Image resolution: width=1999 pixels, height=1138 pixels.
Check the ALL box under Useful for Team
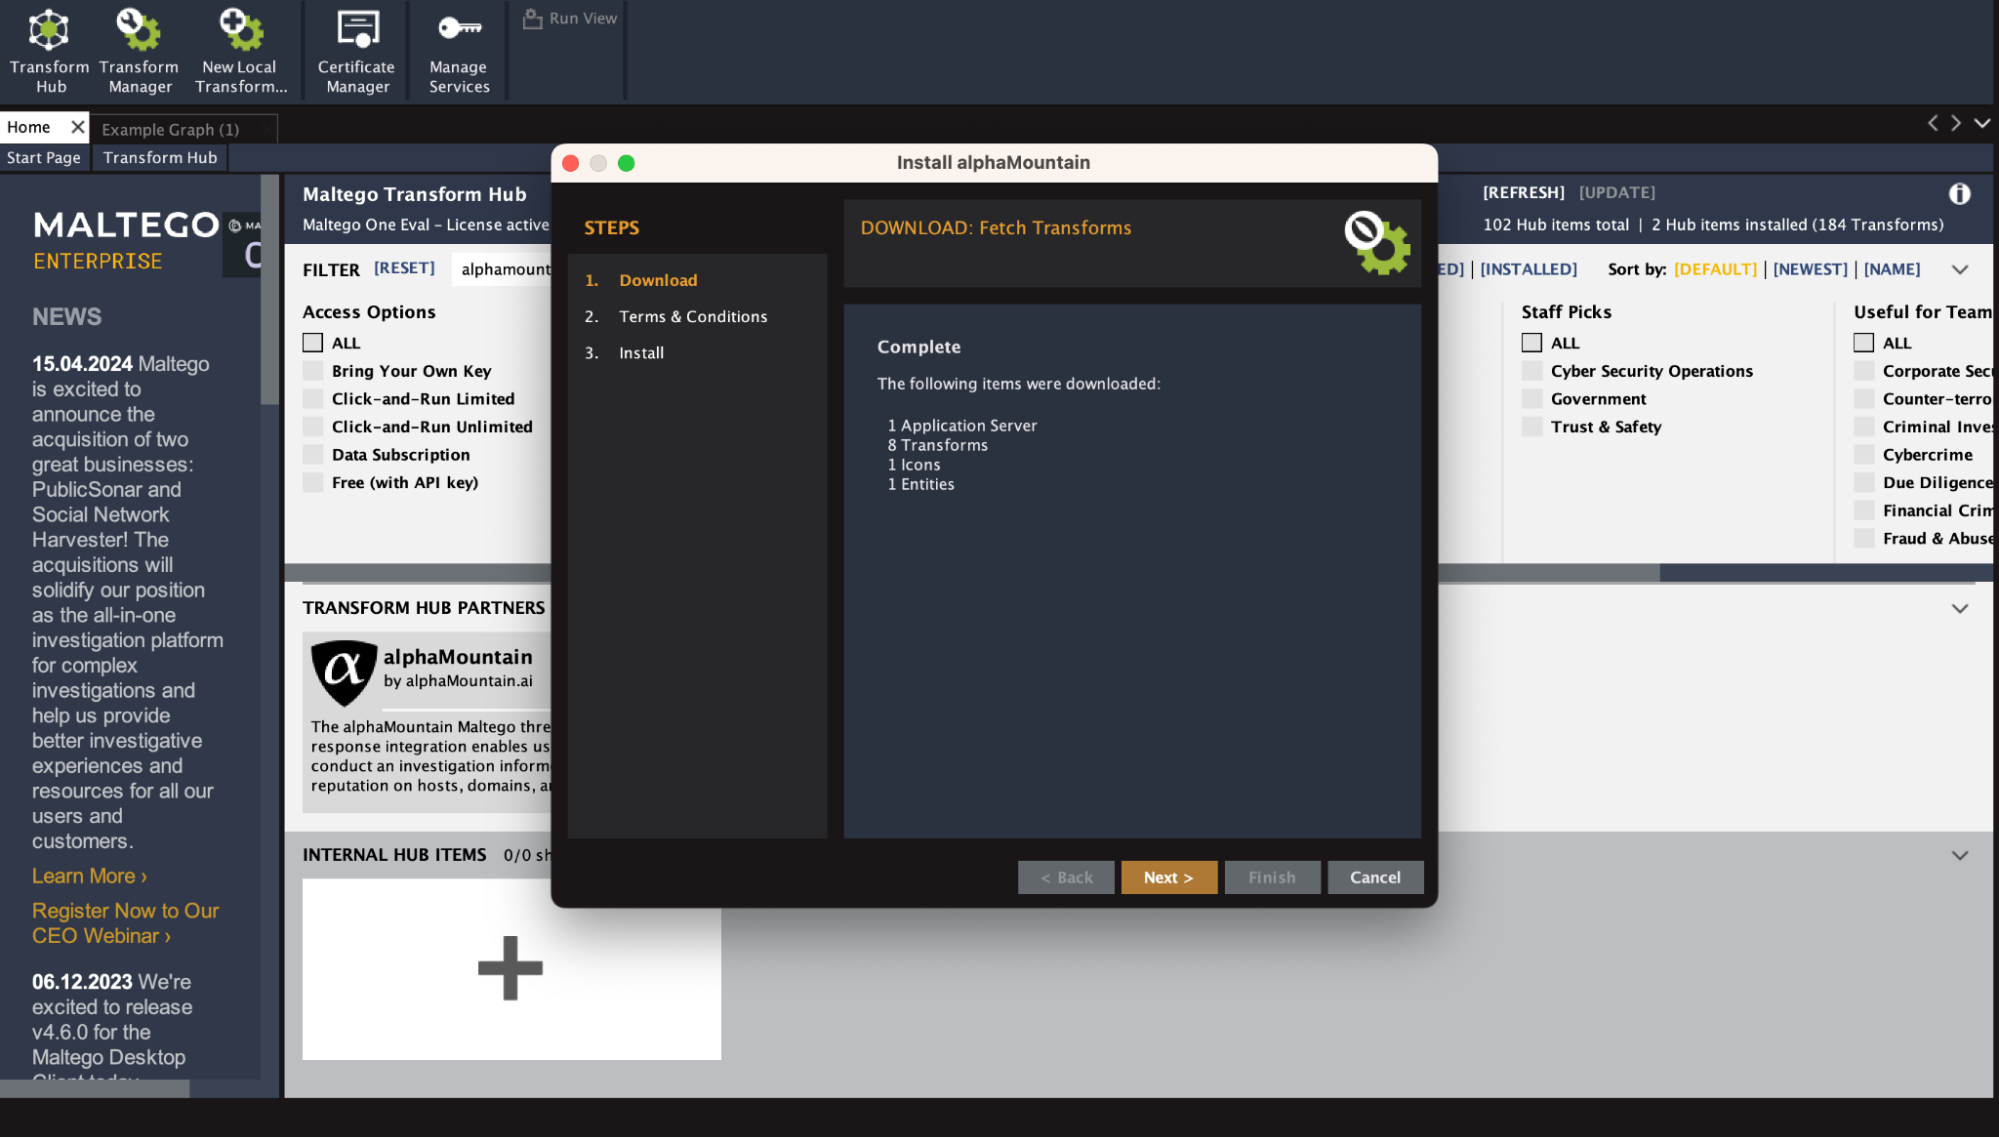(1863, 343)
